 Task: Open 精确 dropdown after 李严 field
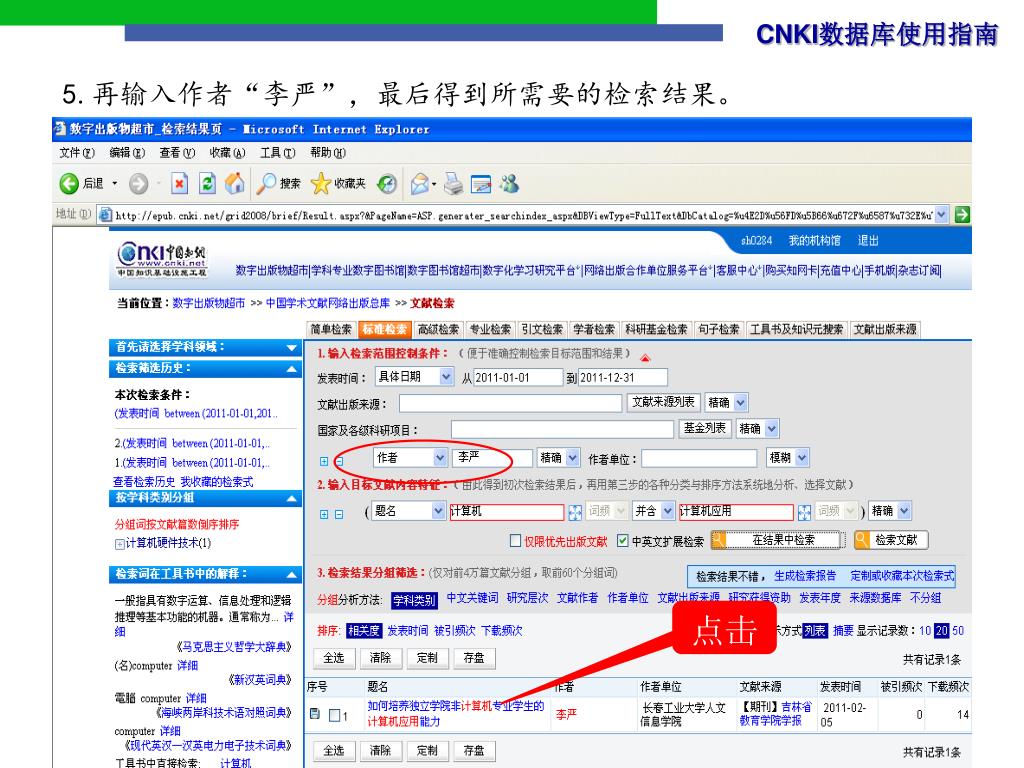pos(558,458)
